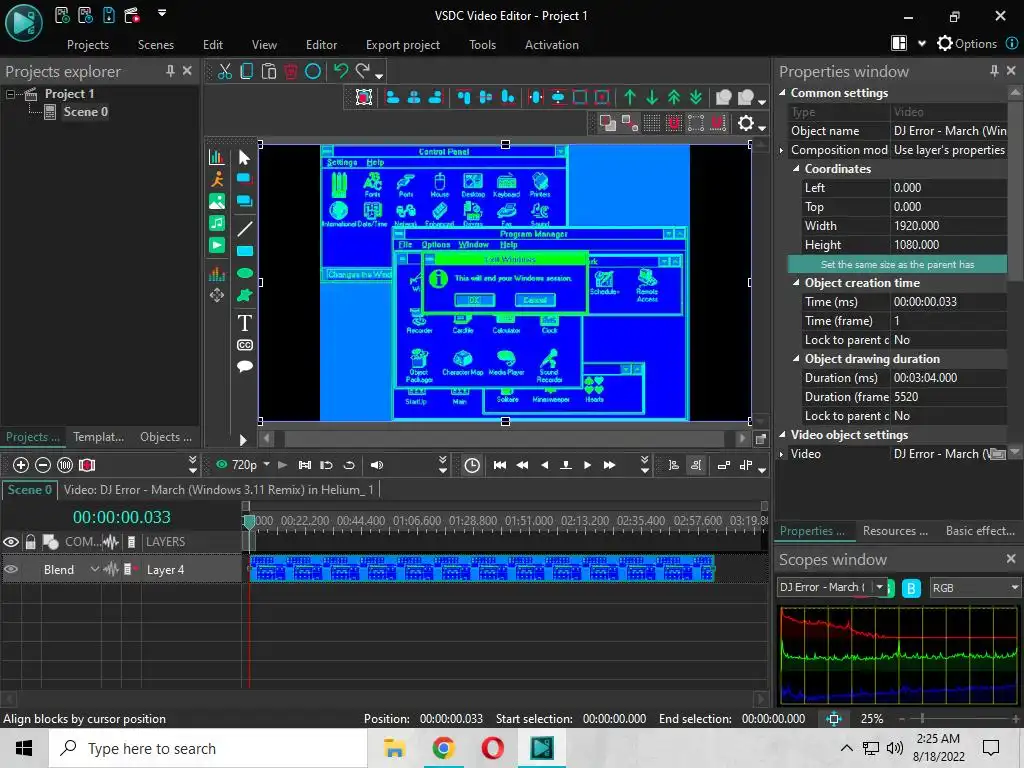This screenshot has width=1024, height=768.
Task: Select the movement arrows tool icon
Action: 217,295
